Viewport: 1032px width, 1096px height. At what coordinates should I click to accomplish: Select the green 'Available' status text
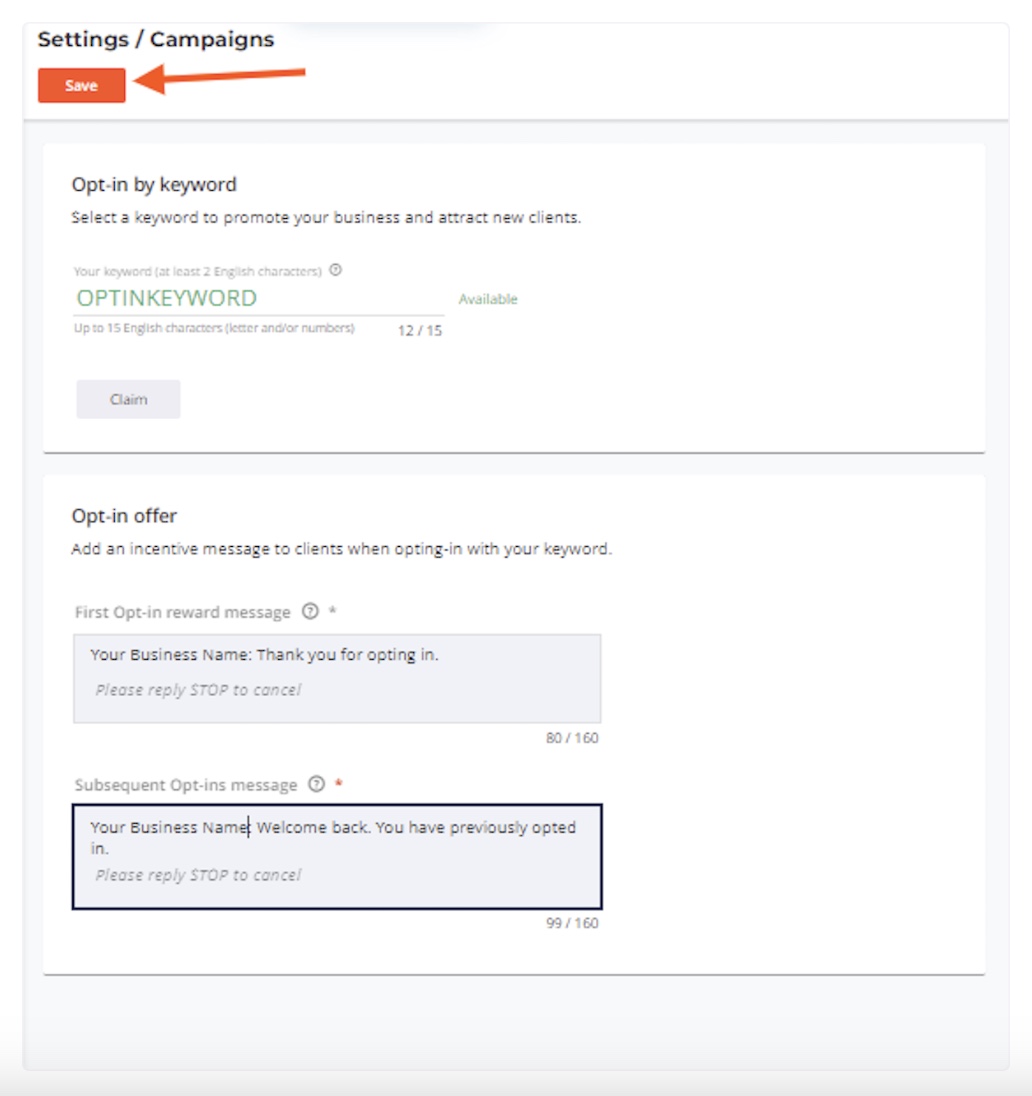point(488,299)
